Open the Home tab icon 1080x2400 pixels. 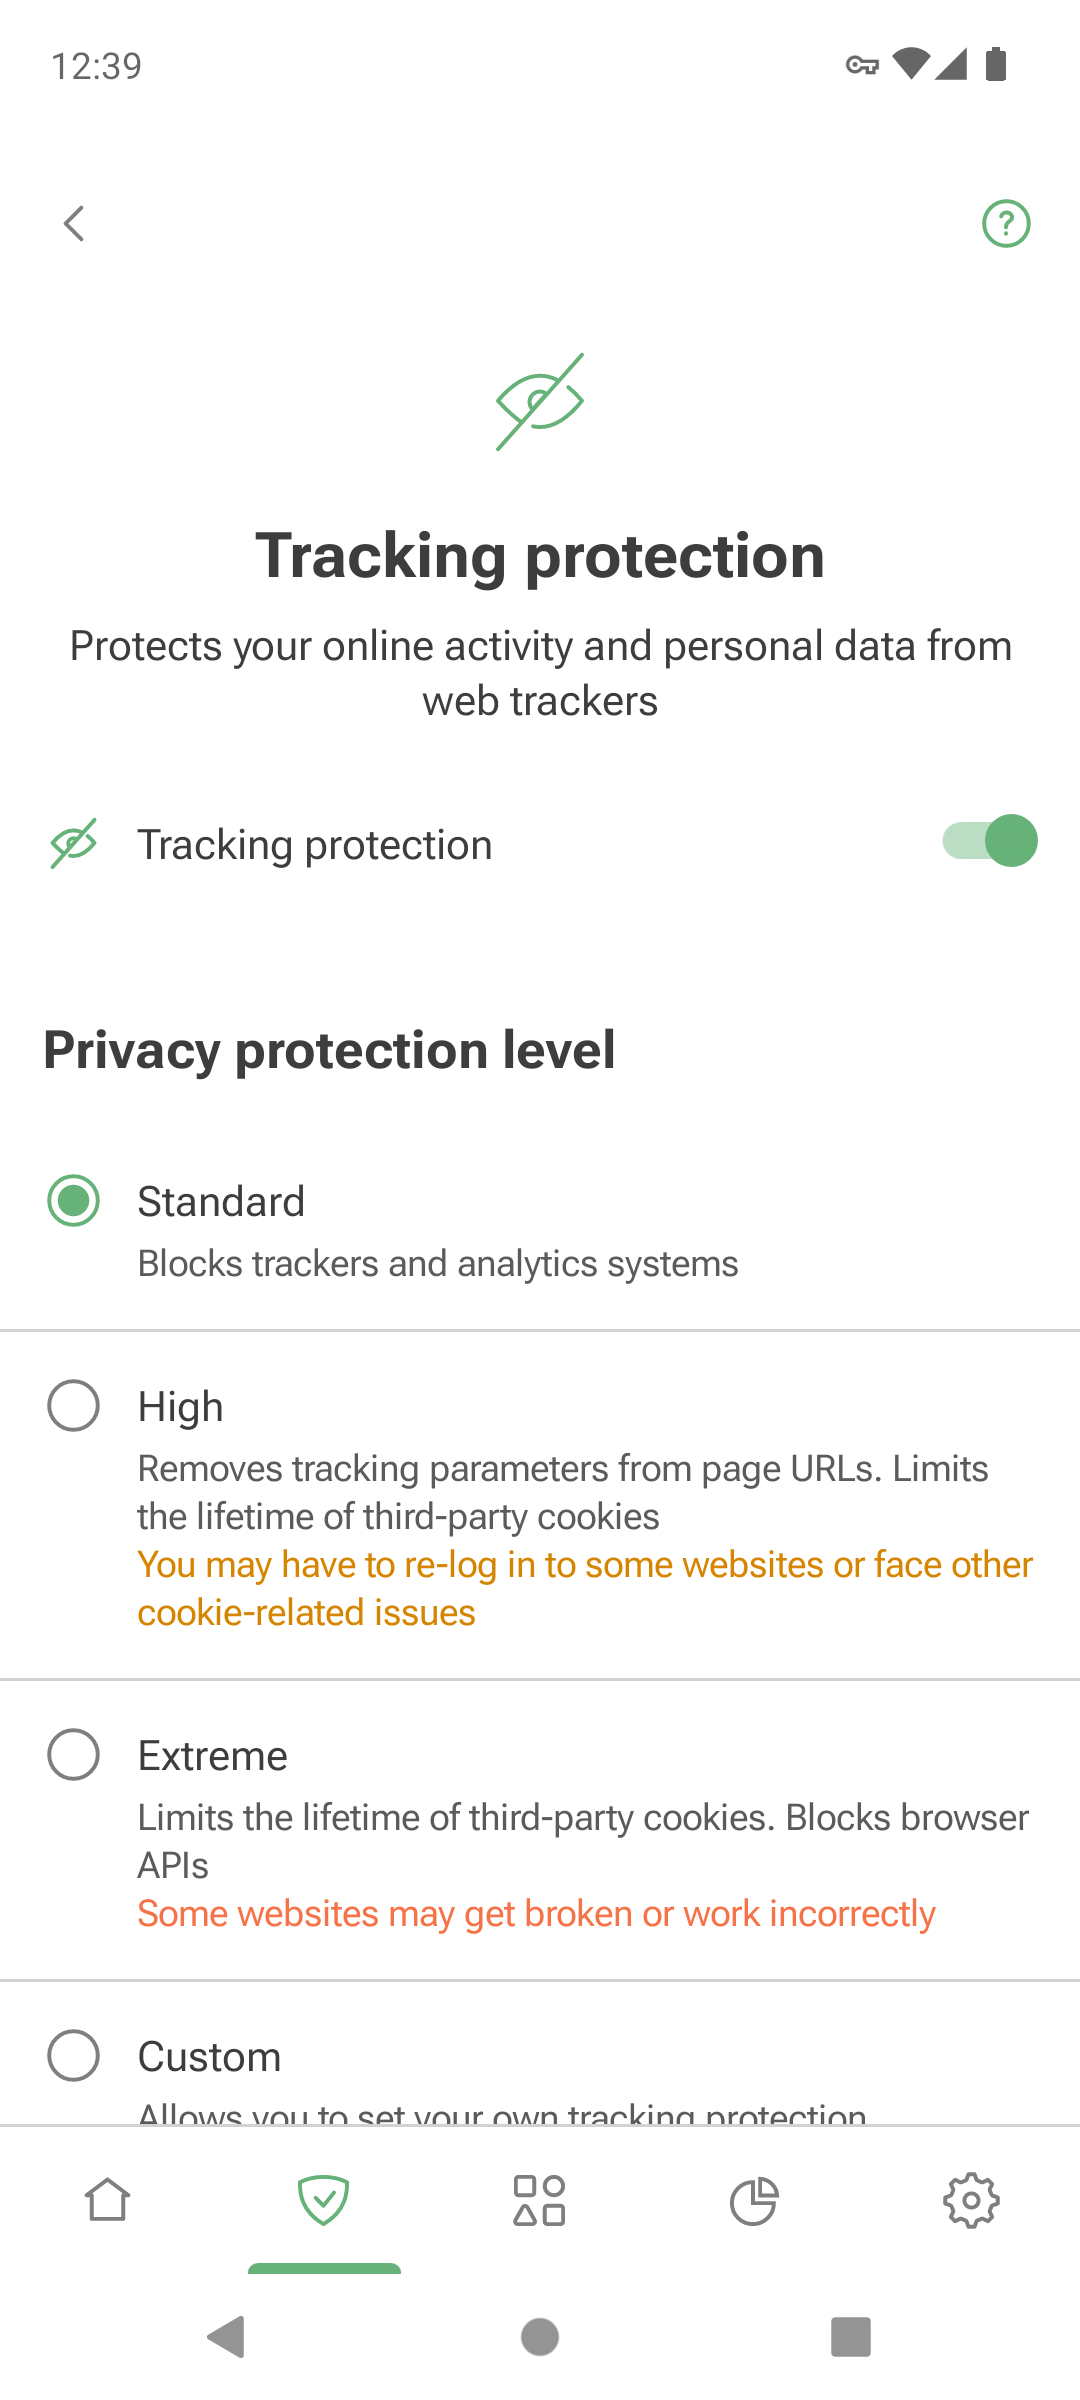pyautogui.click(x=108, y=2200)
